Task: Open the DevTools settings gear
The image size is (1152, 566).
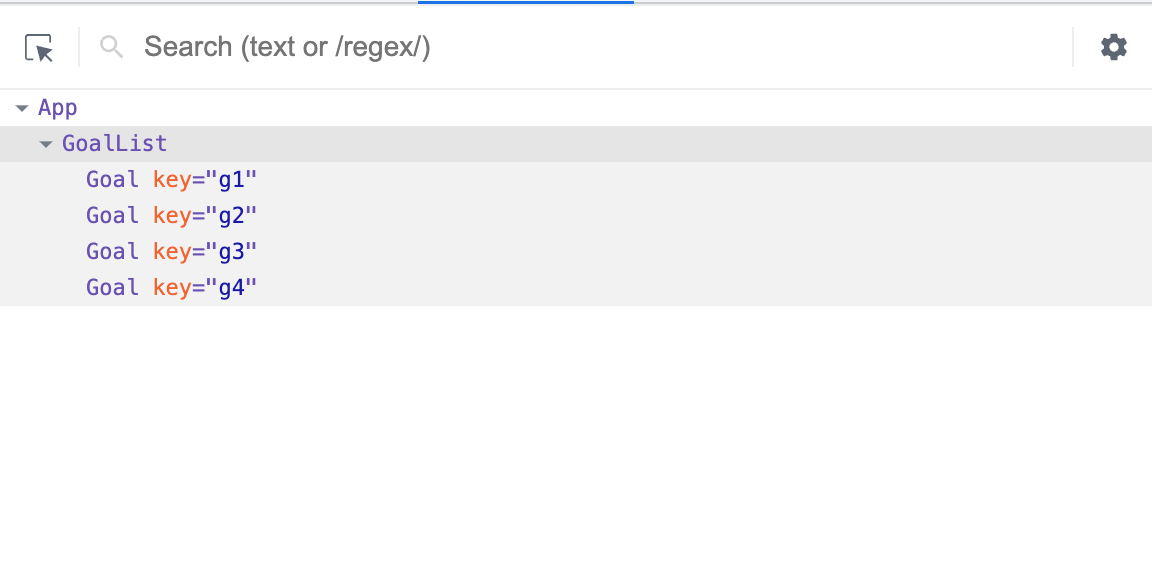Action: coord(1114,47)
